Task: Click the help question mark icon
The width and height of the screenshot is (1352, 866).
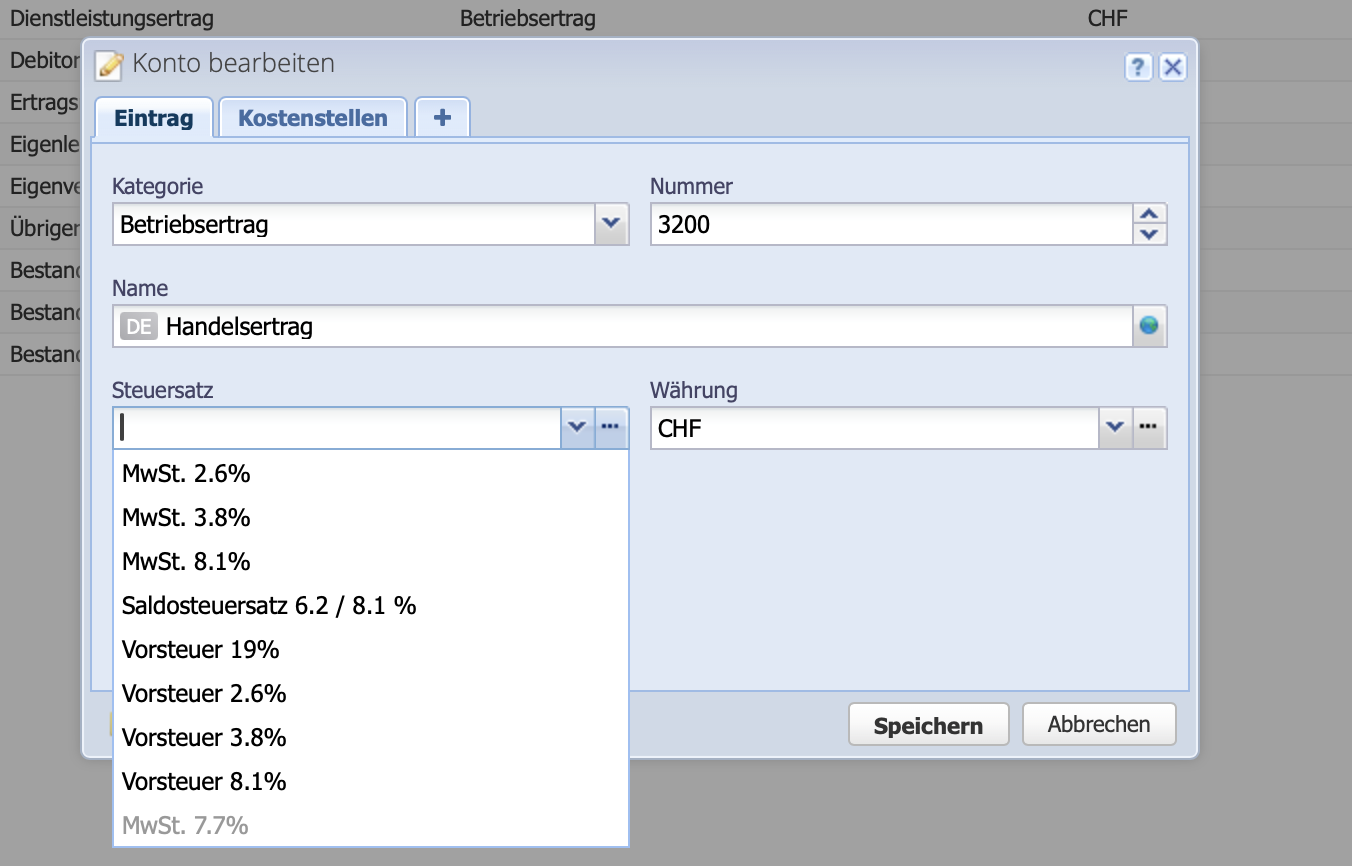Action: tap(1139, 67)
